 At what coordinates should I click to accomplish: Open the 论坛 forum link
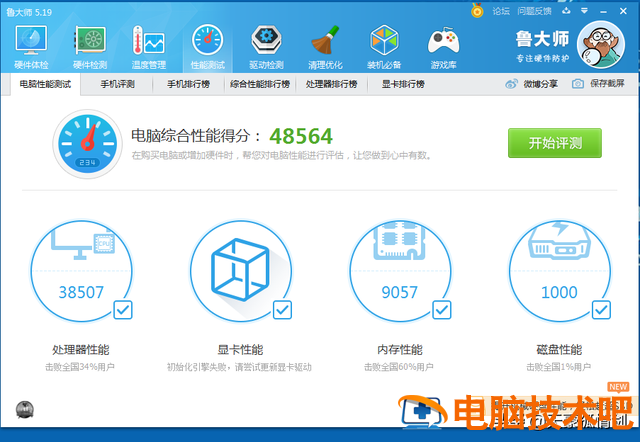point(501,11)
